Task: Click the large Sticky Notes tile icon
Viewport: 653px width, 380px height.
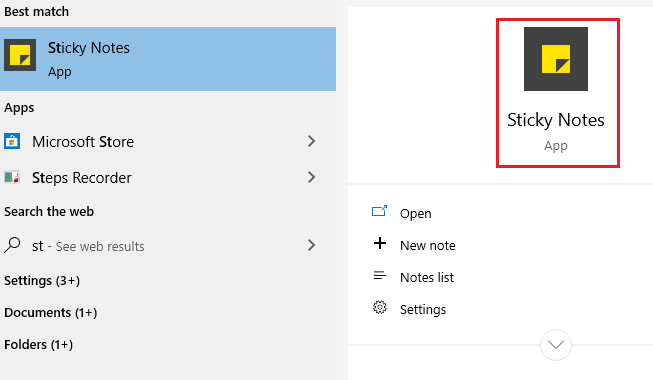Action: click(x=556, y=59)
